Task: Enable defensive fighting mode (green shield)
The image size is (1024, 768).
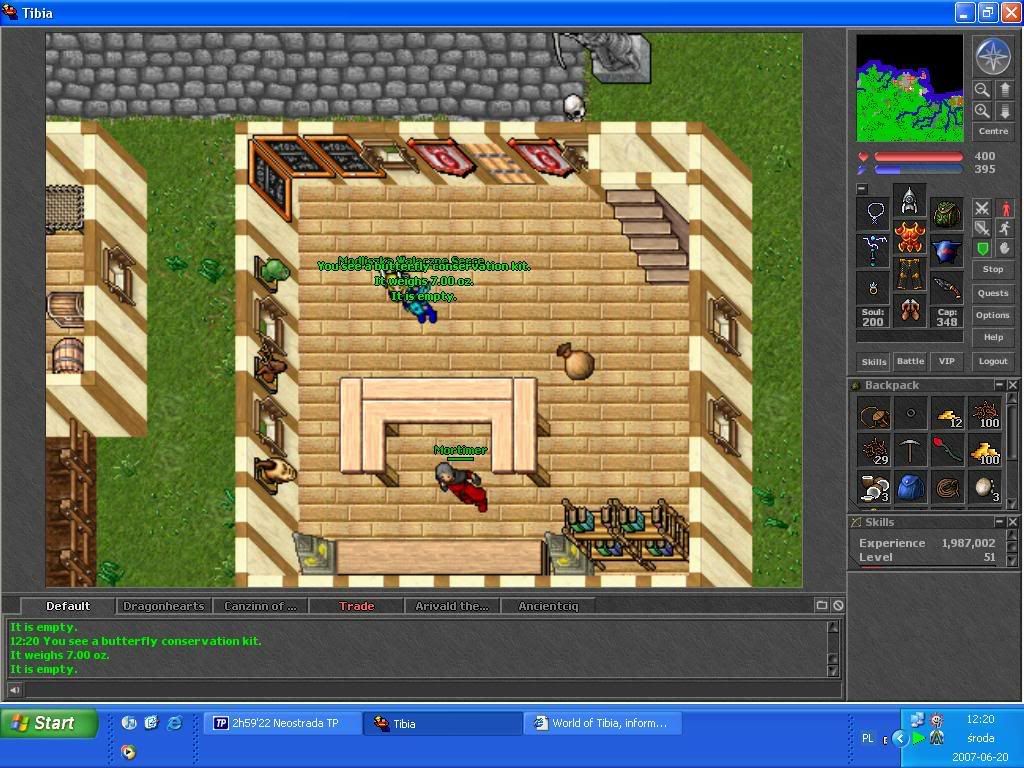Action: point(982,248)
